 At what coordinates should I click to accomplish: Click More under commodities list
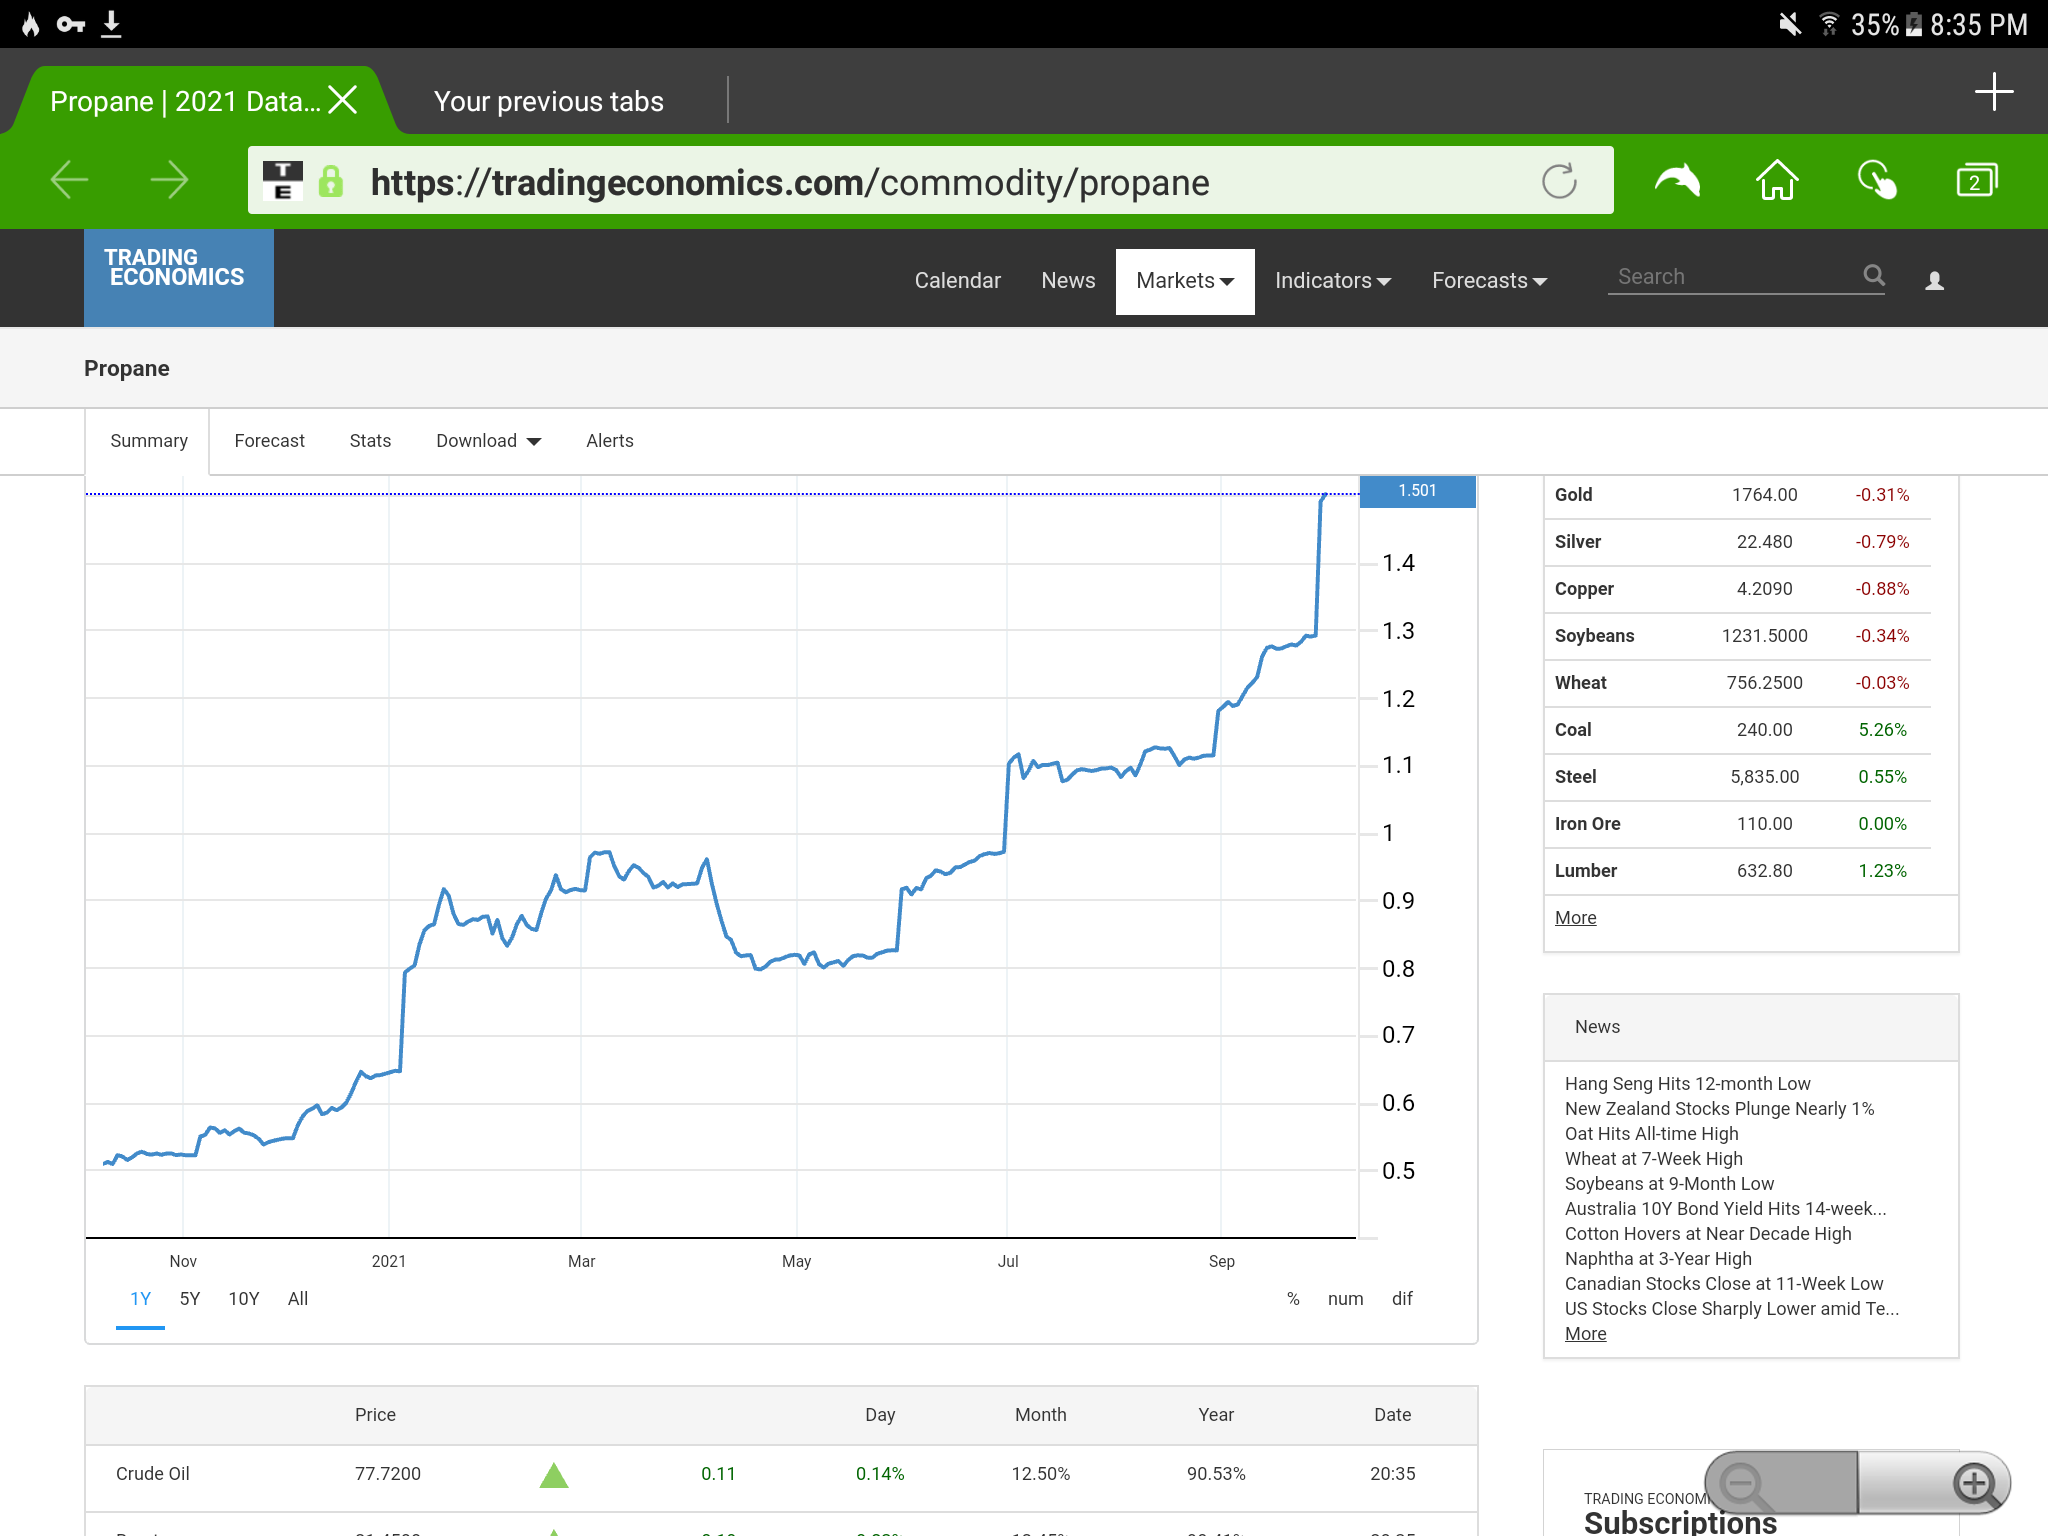coord(1575,918)
